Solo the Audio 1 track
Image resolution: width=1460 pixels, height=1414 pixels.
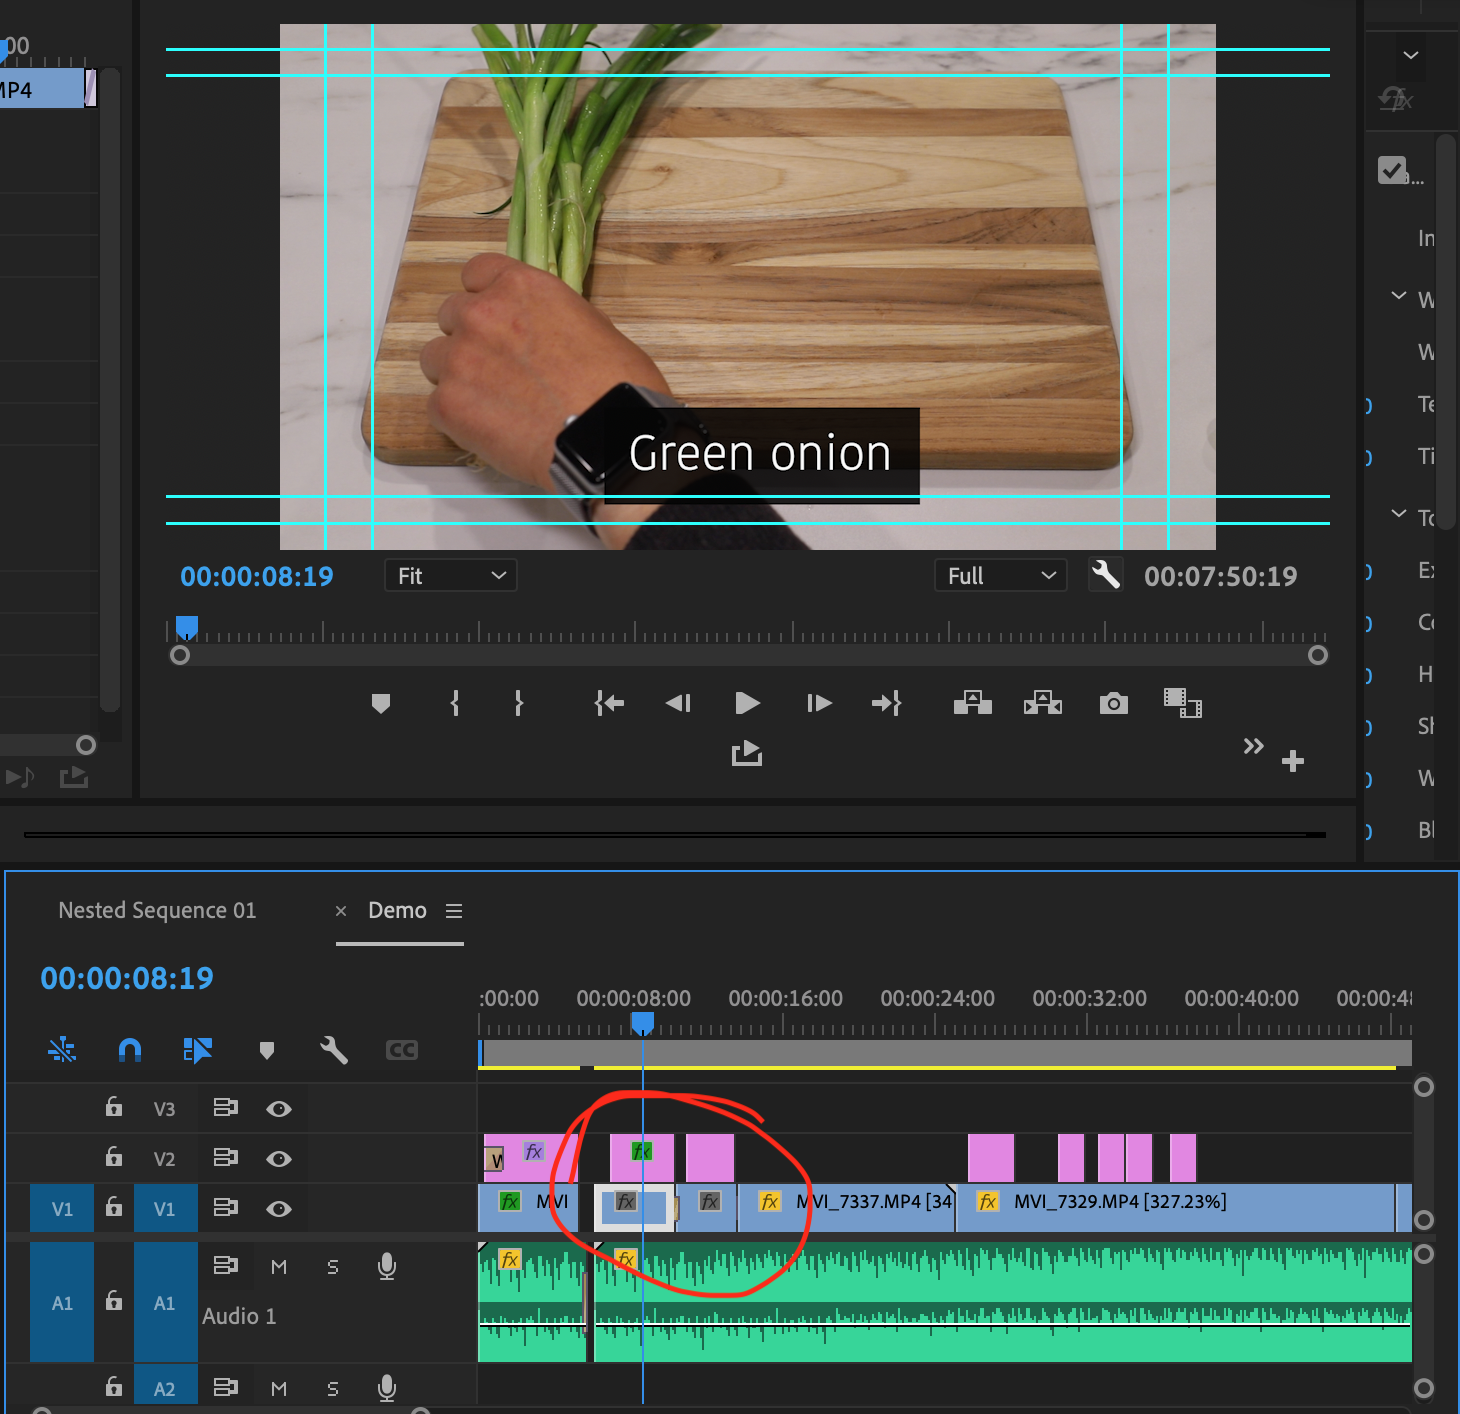(x=332, y=1265)
